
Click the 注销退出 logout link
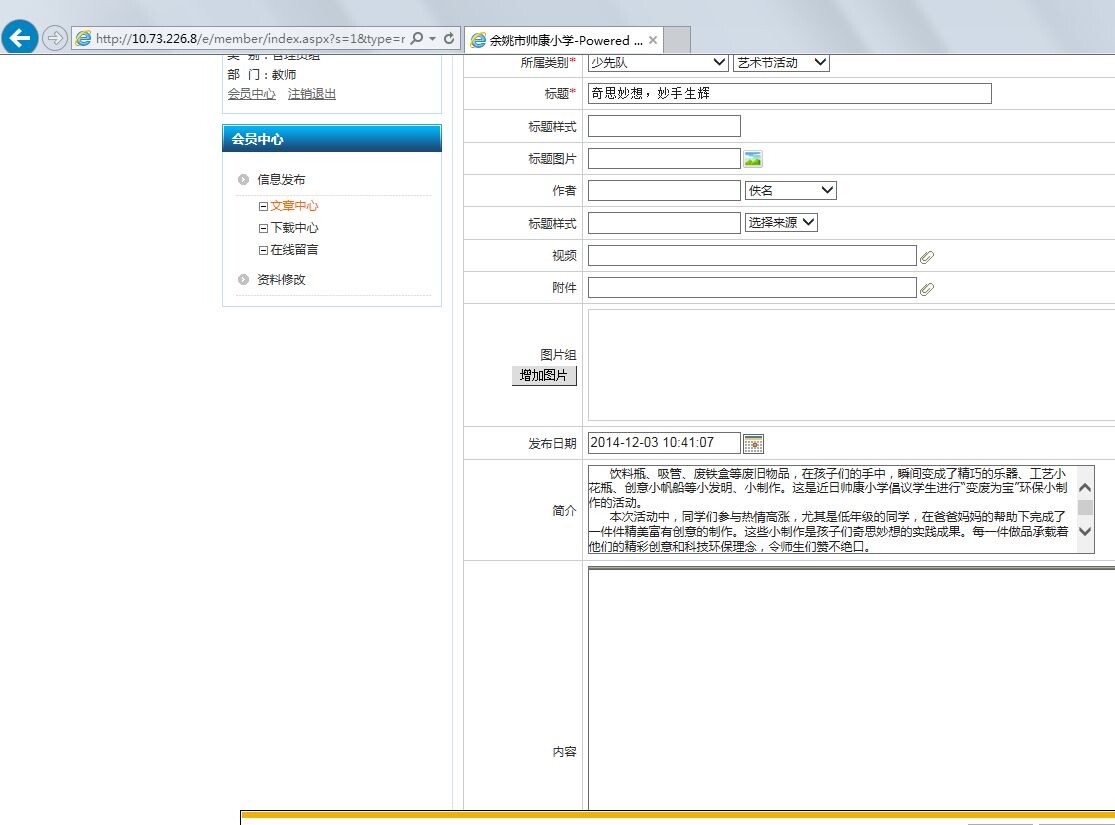click(x=312, y=94)
